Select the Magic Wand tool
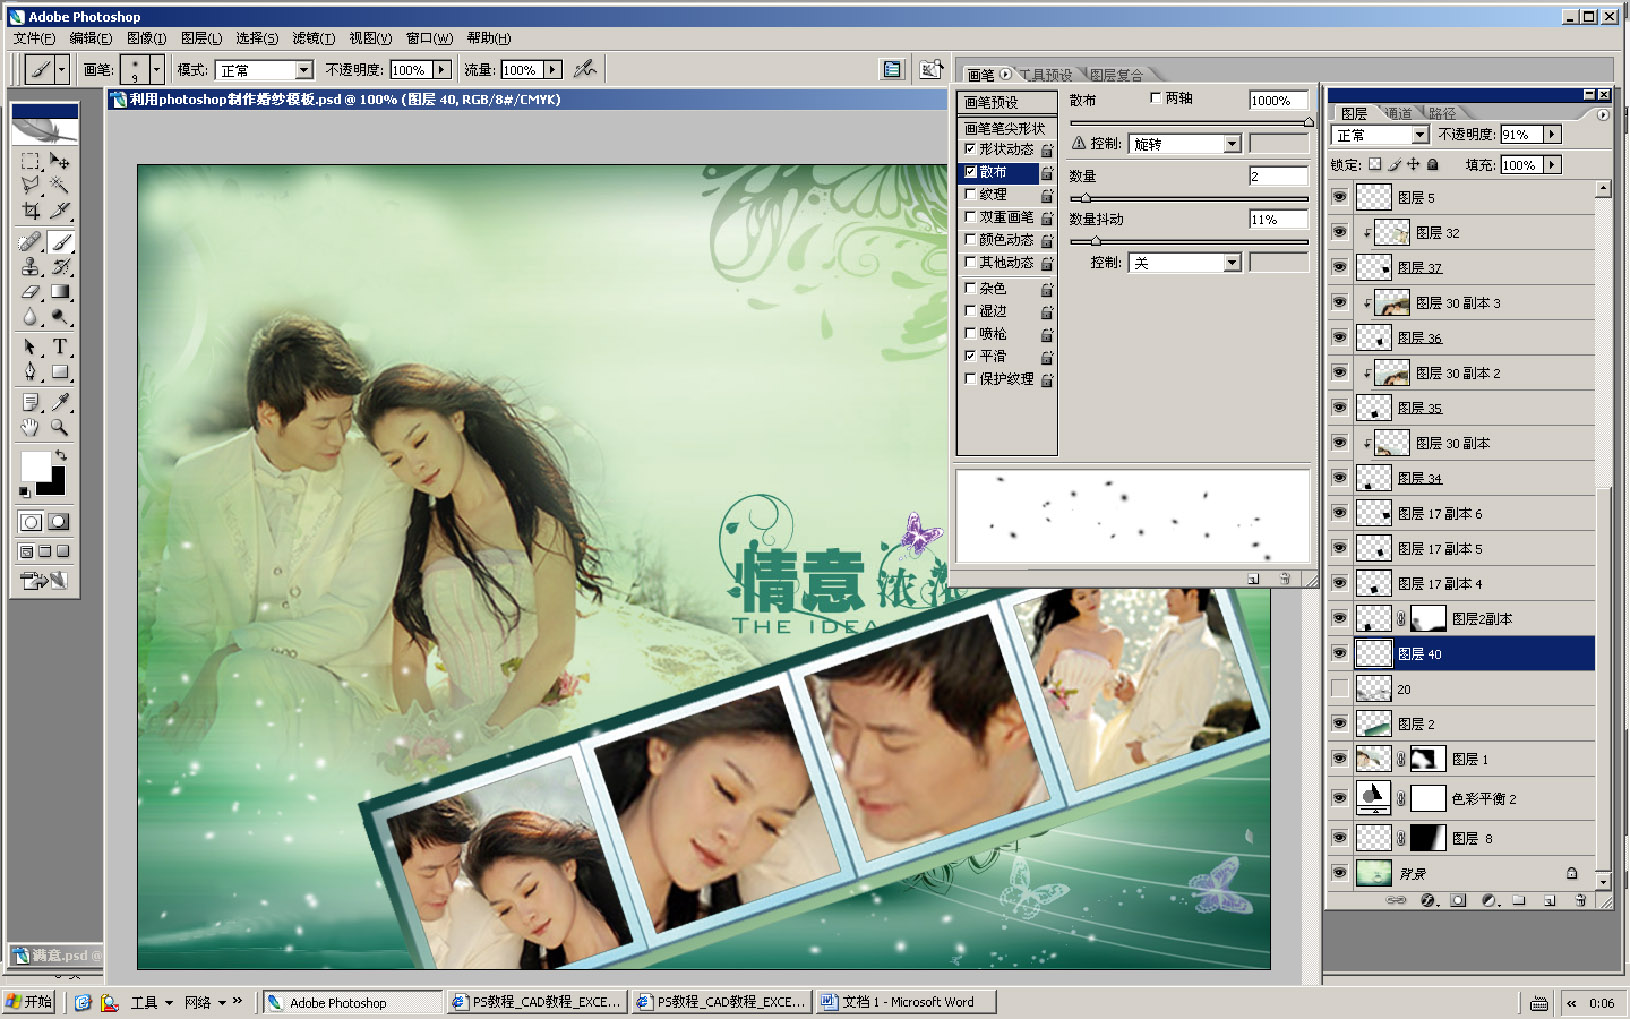Viewport: 1630px width, 1019px height. 60,185
